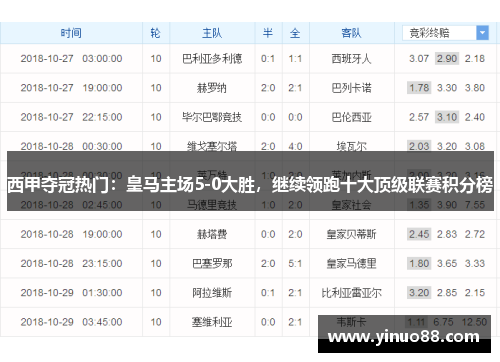Screen dimensions: 500x362
Task: Click draw odds 2.85
Action: [447, 293]
